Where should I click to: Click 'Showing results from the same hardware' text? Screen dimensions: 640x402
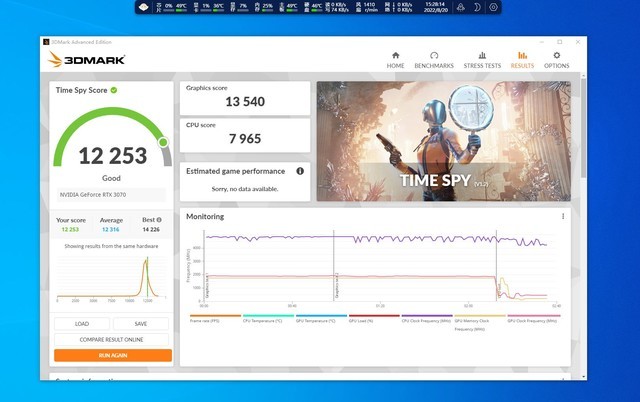[111, 246]
